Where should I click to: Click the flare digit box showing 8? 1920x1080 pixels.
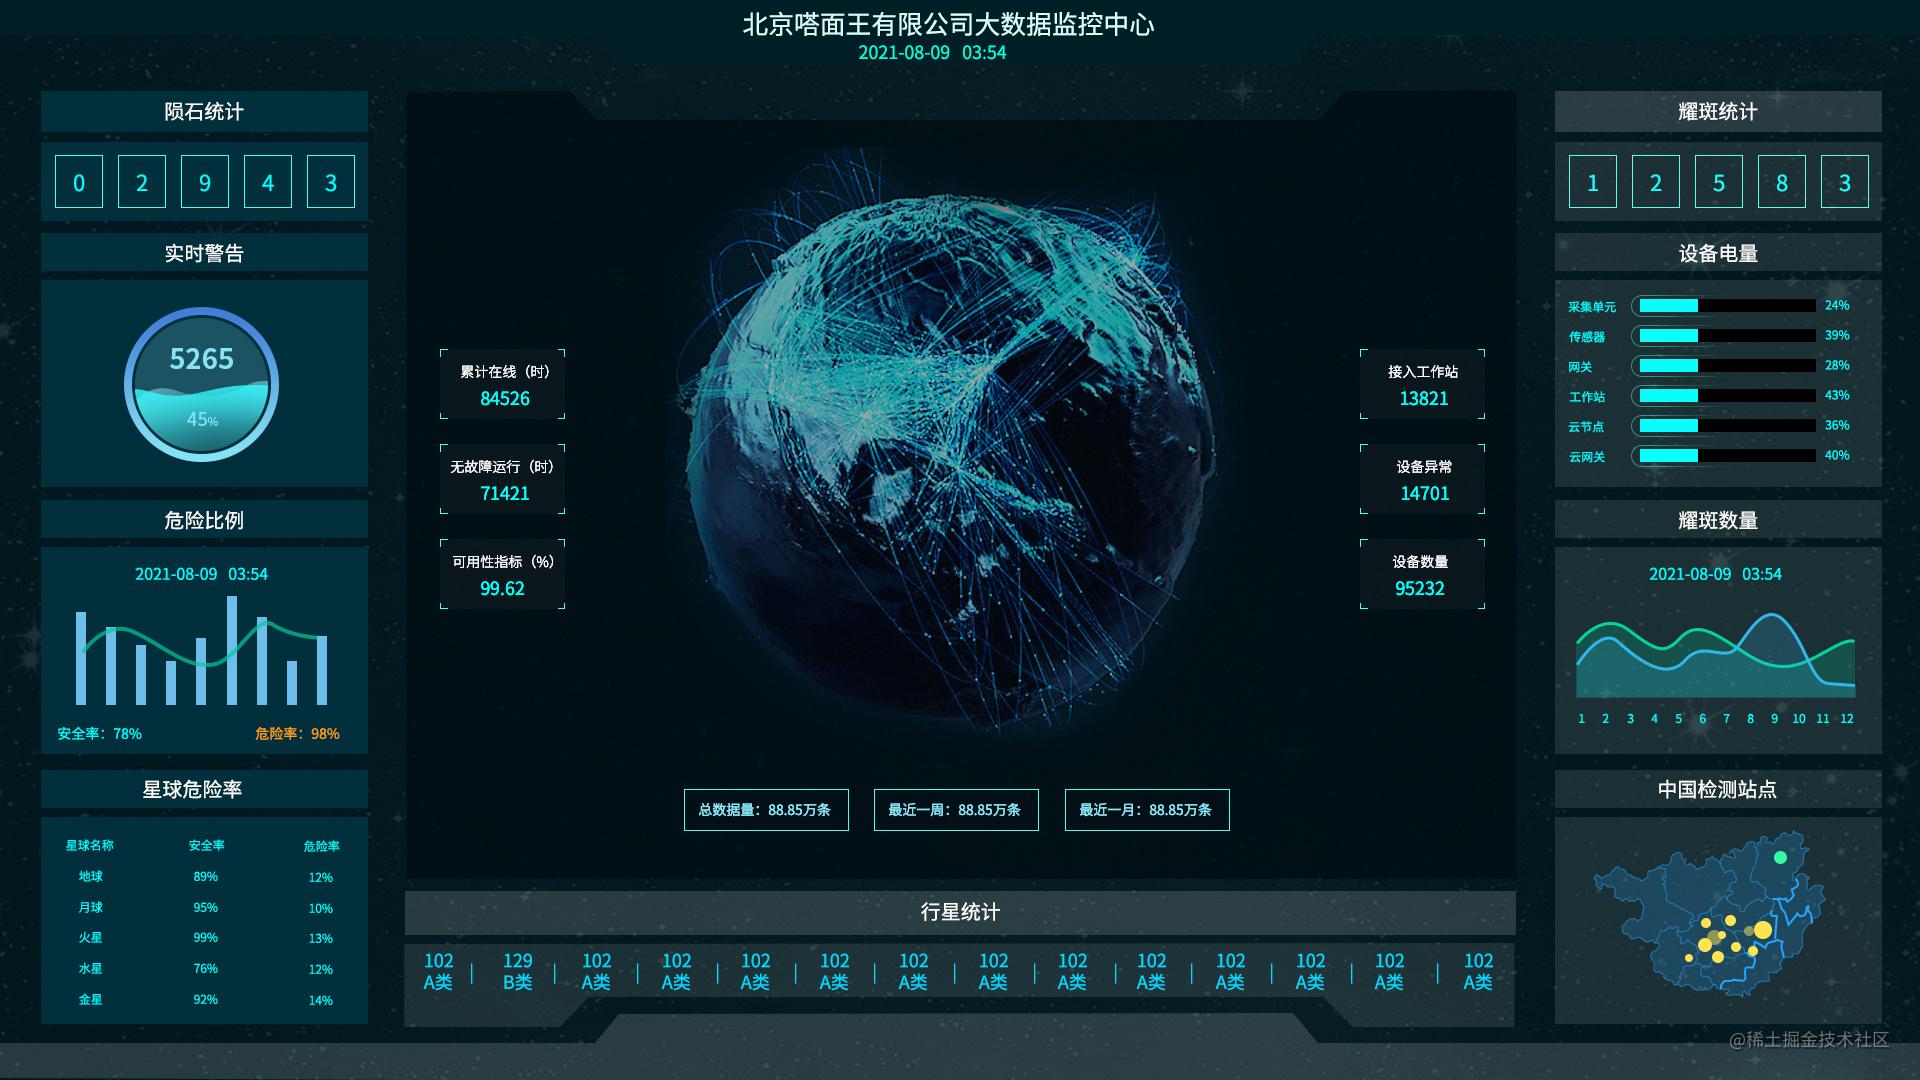(x=1781, y=182)
